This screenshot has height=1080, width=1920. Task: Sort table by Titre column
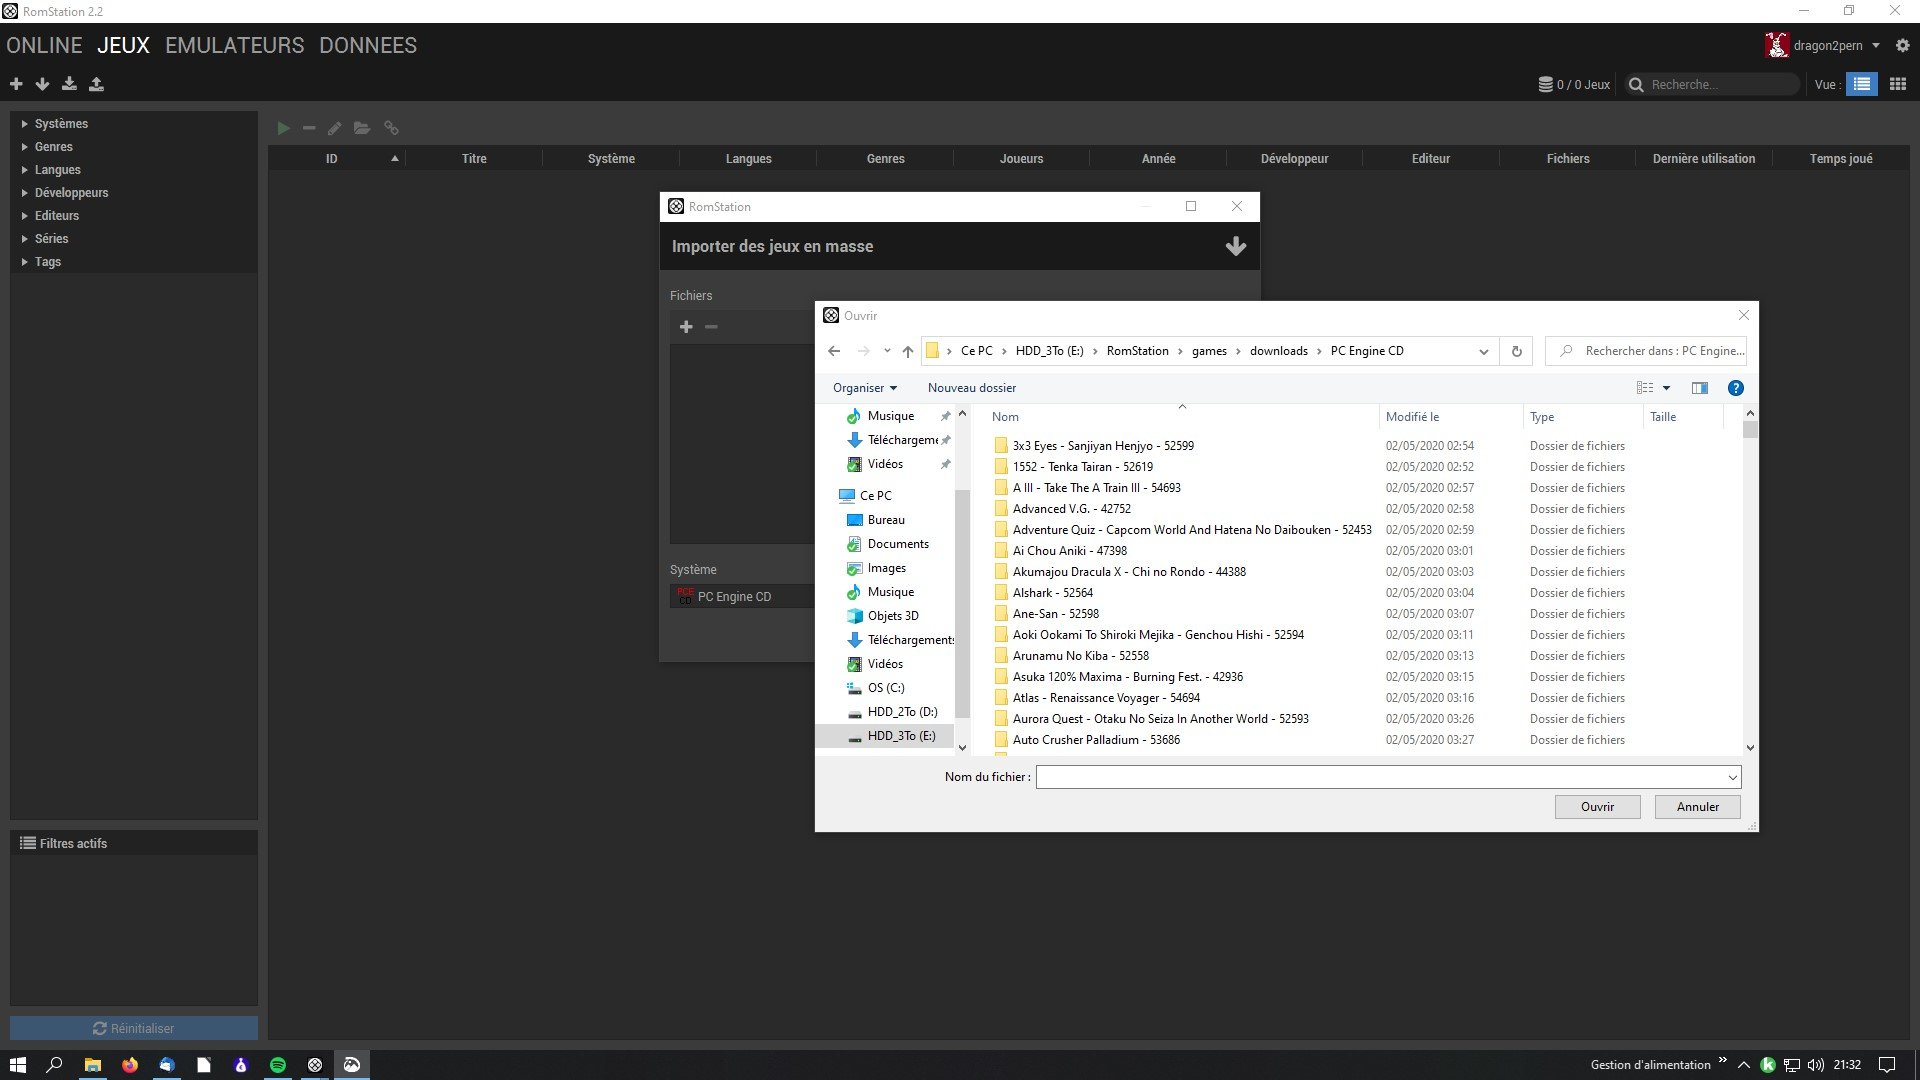coord(474,158)
